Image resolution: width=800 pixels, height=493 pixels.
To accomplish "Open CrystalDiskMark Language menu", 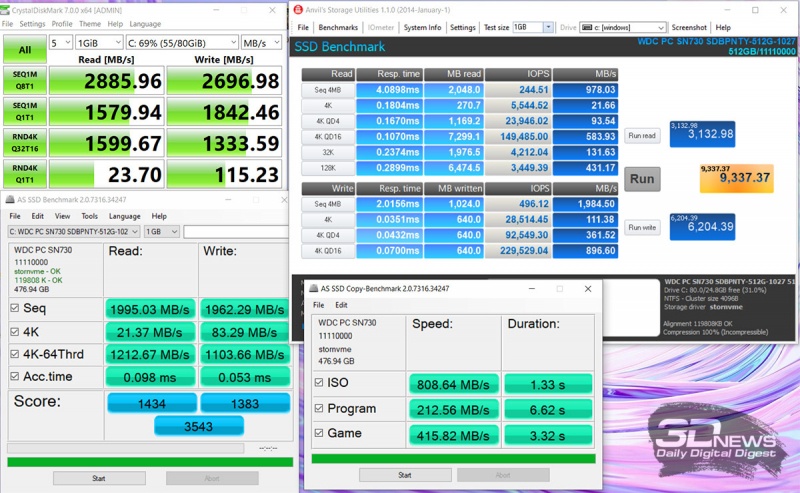I will point(145,24).
